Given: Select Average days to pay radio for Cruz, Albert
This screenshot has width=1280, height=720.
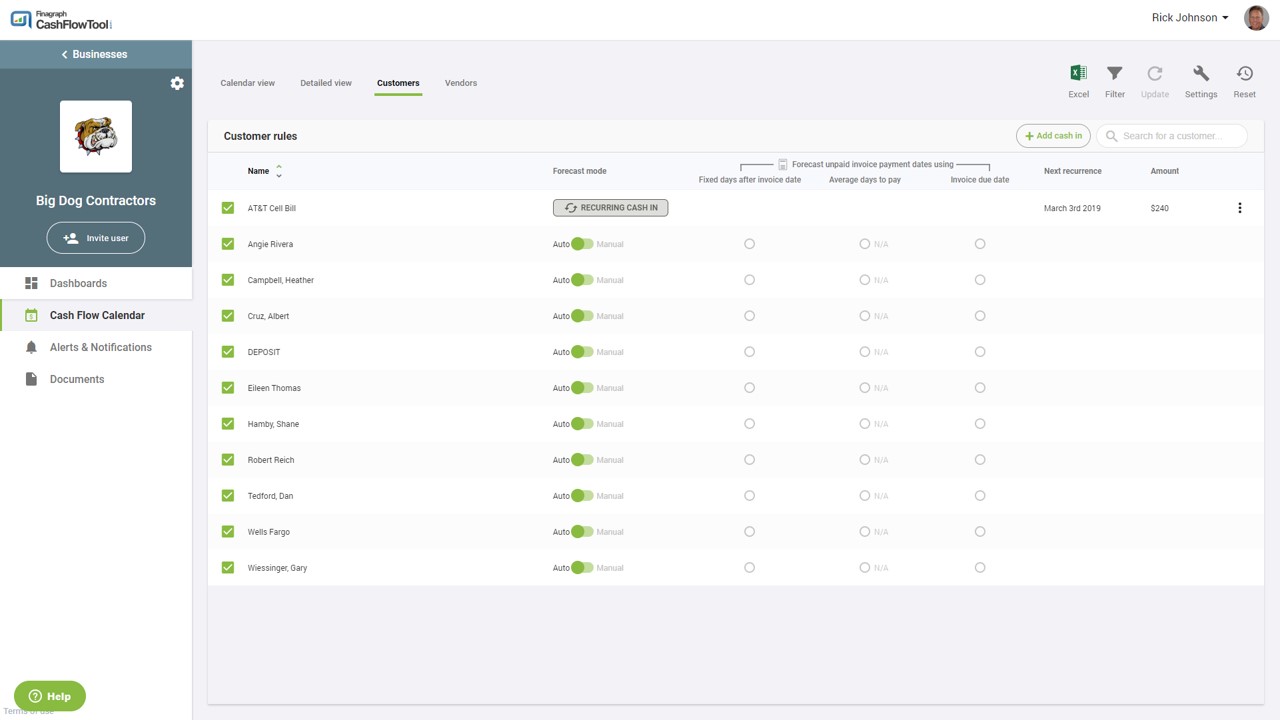Looking at the screenshot, I should [x=865, y=316].
